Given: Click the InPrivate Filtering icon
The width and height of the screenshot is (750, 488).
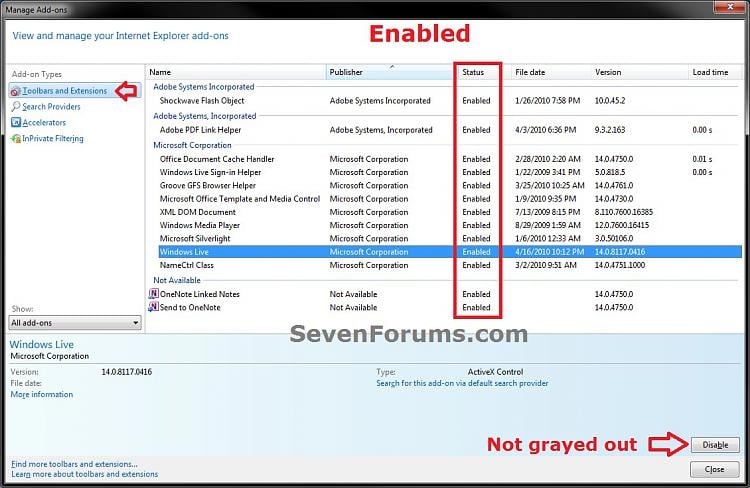Looking at the screenshot, I should [x=16, y=139].
